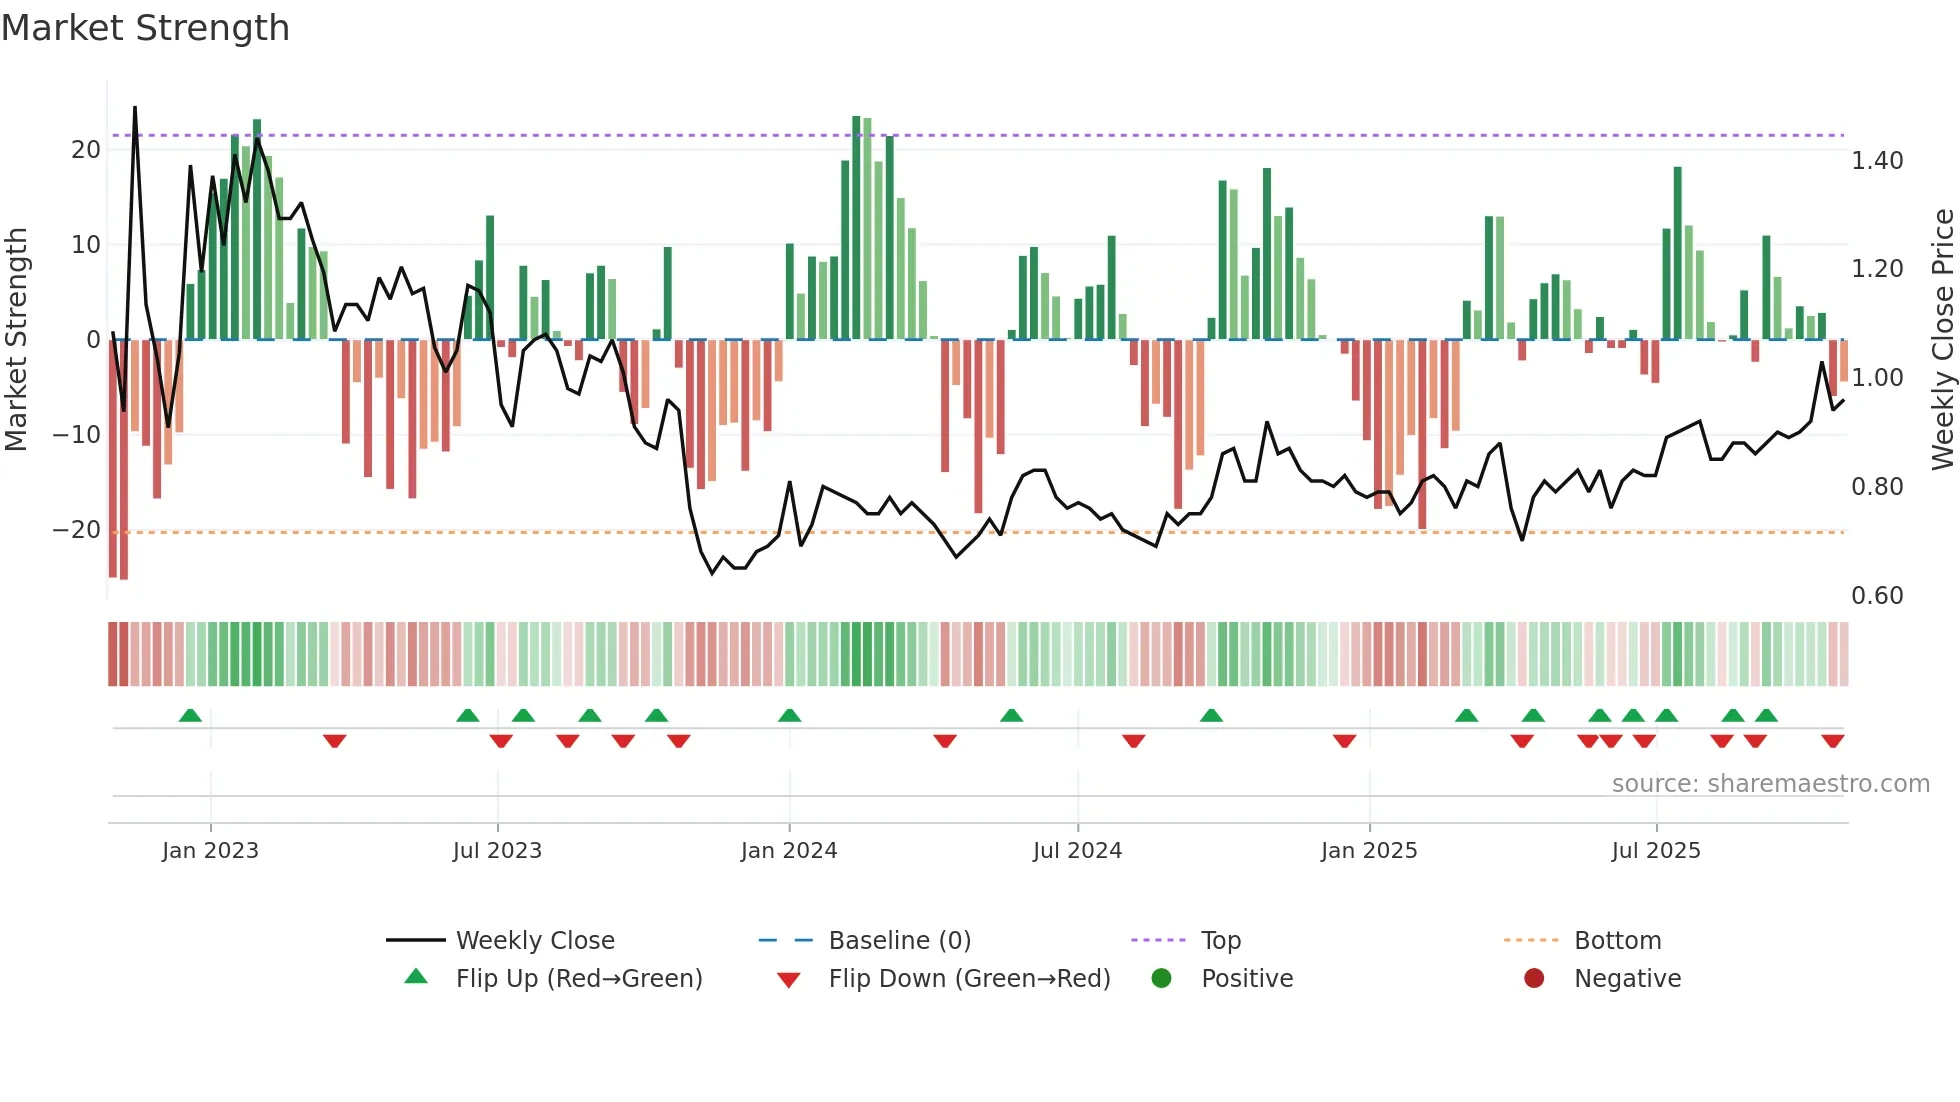Click the red Negative circle legend icon

pos(1534,978)
